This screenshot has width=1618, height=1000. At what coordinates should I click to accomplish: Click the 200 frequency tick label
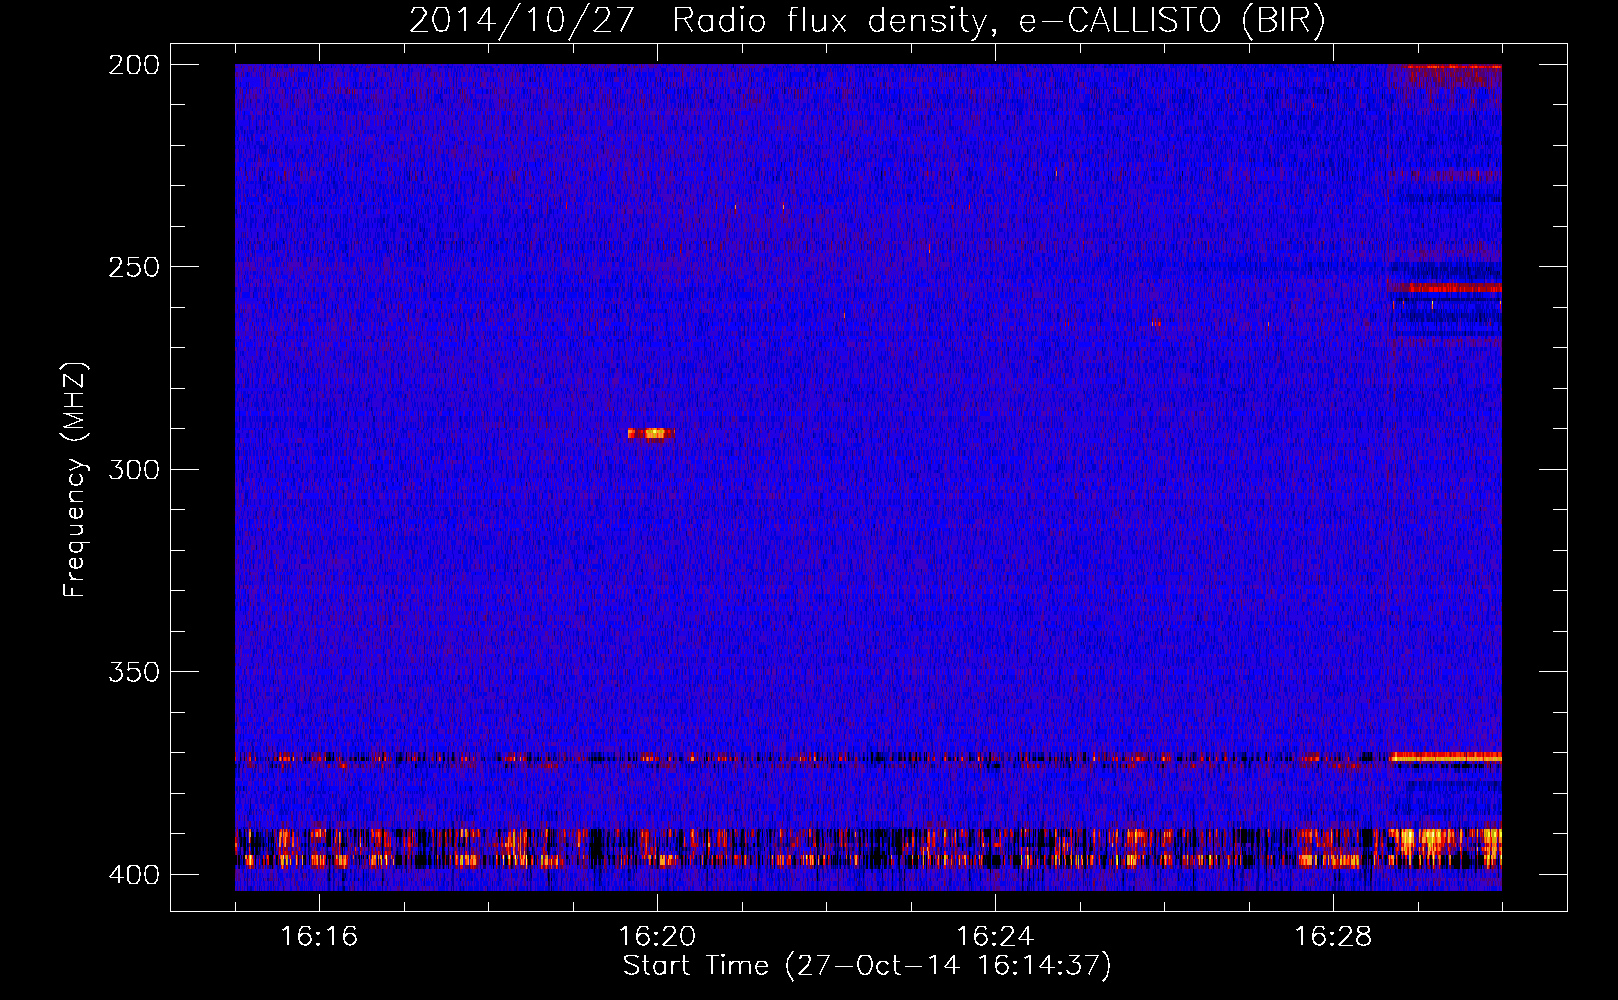tap(134, 65)
